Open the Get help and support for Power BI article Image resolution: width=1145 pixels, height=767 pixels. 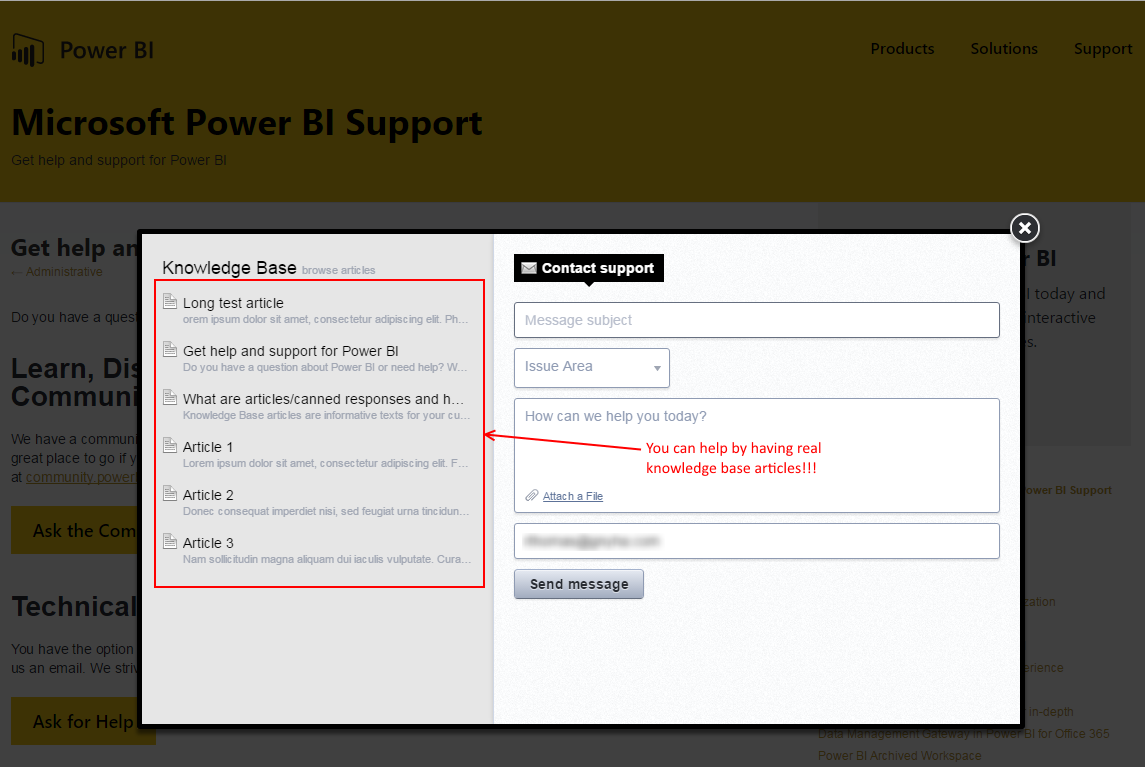(x=291, y=351)
